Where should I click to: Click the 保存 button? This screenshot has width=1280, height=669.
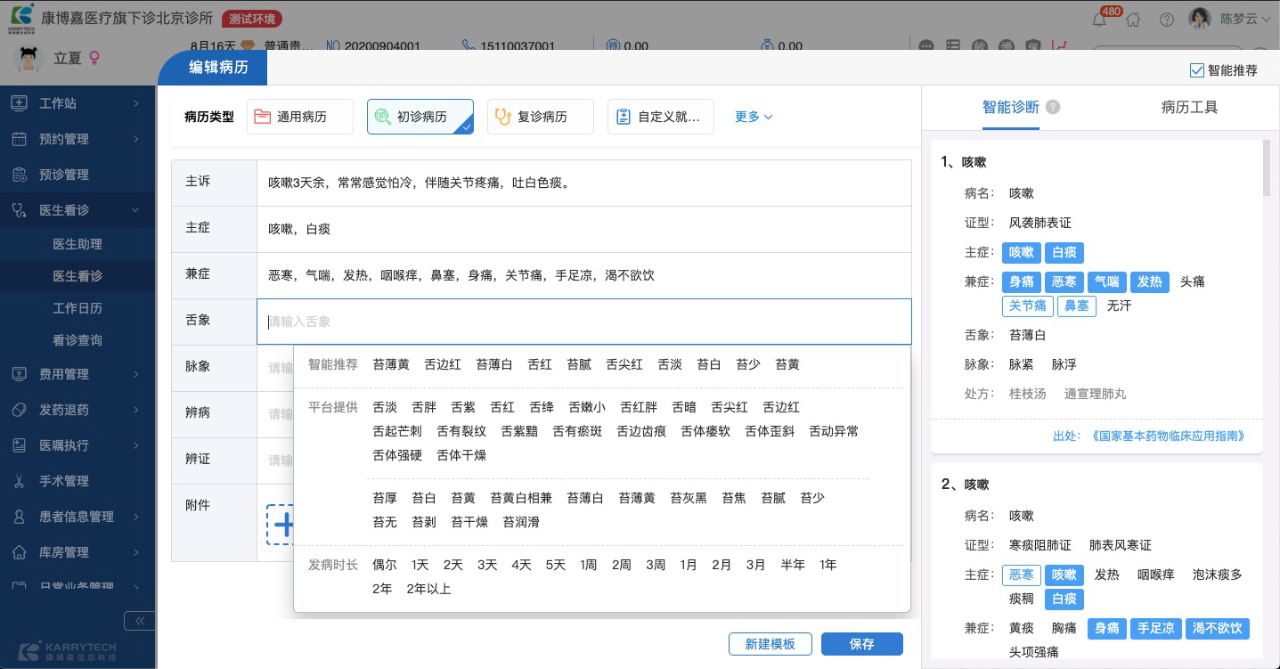tap(861, 644)
